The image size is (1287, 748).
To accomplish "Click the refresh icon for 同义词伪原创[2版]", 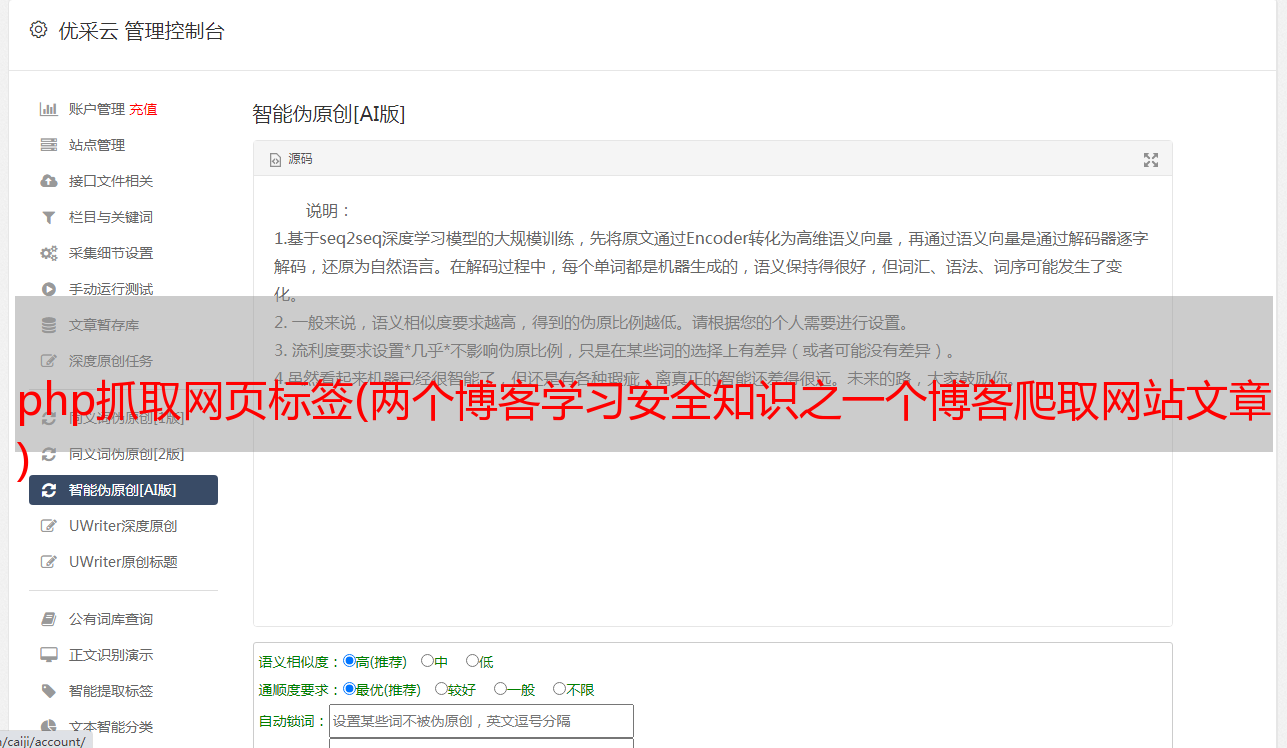I will pyautogui.click(x=48, y=454).
